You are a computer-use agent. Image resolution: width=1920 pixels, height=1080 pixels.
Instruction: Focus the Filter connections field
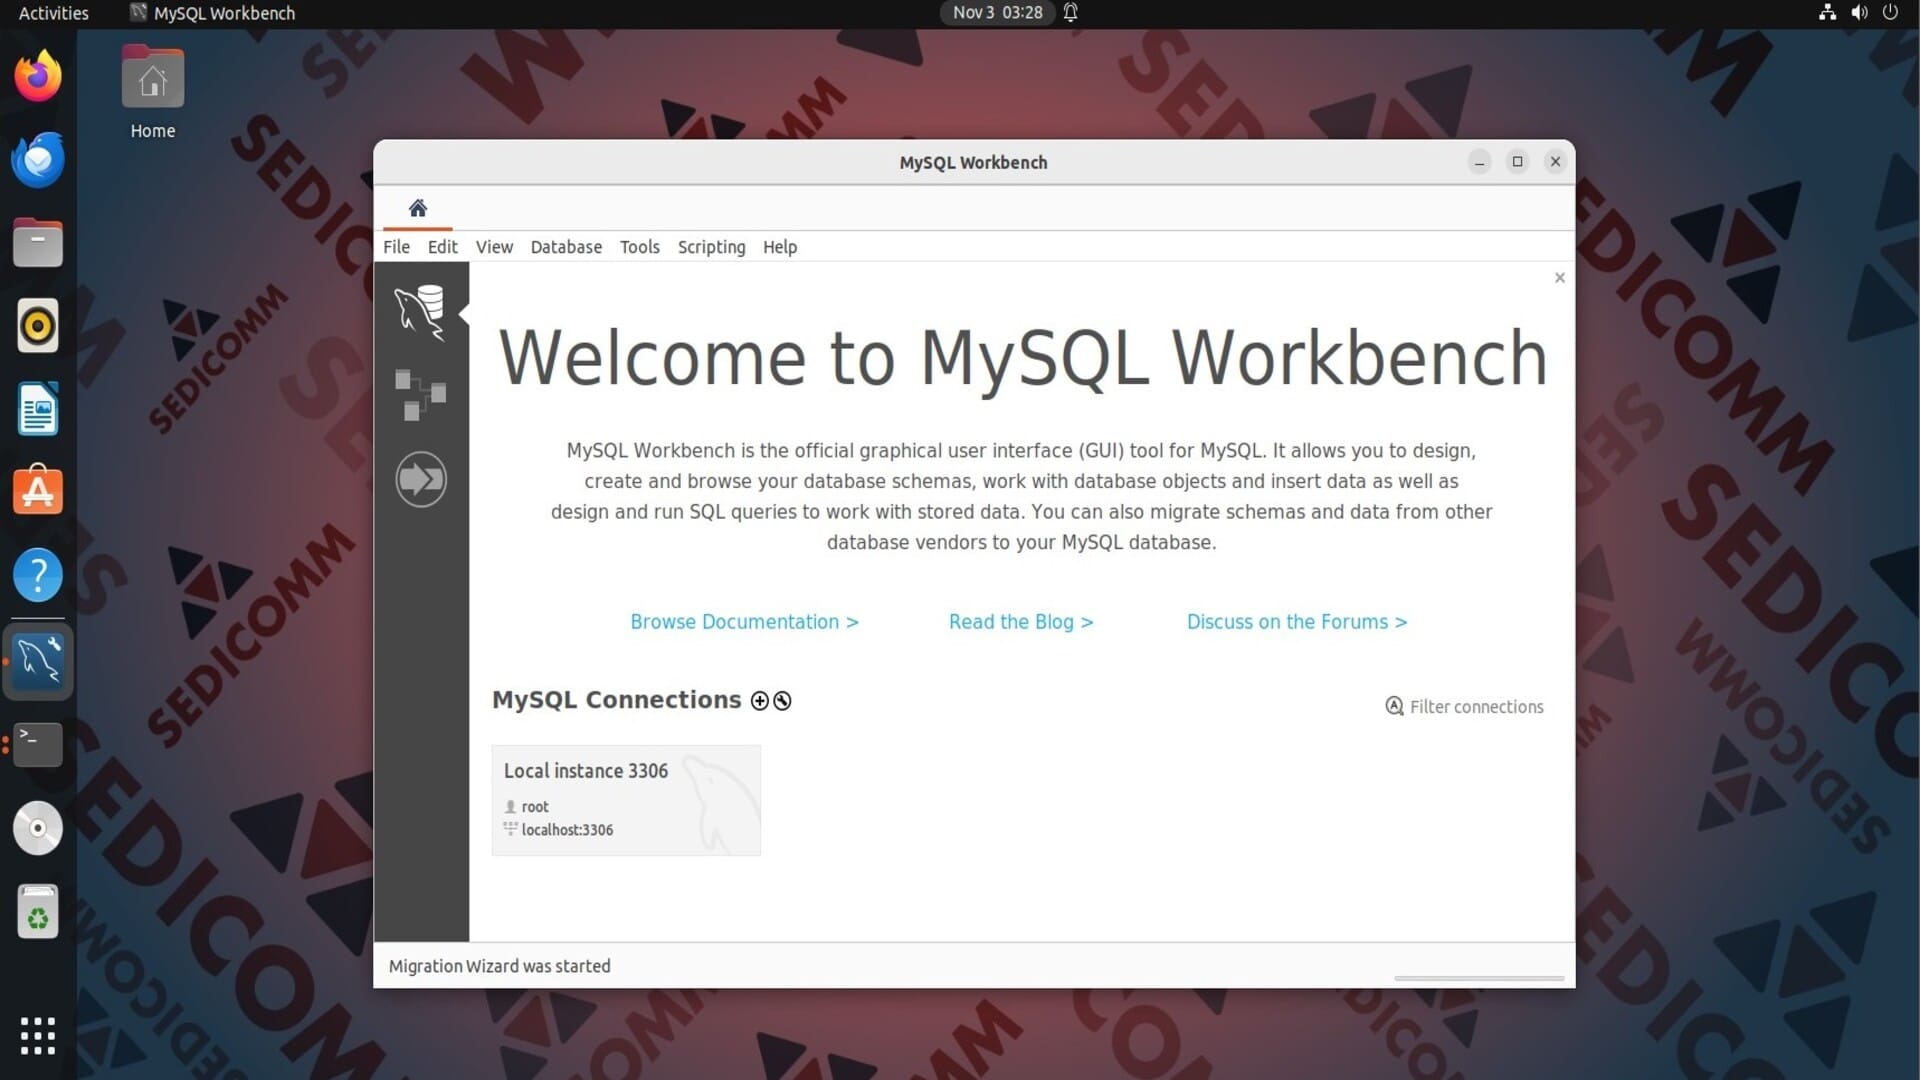point(1476,707)
